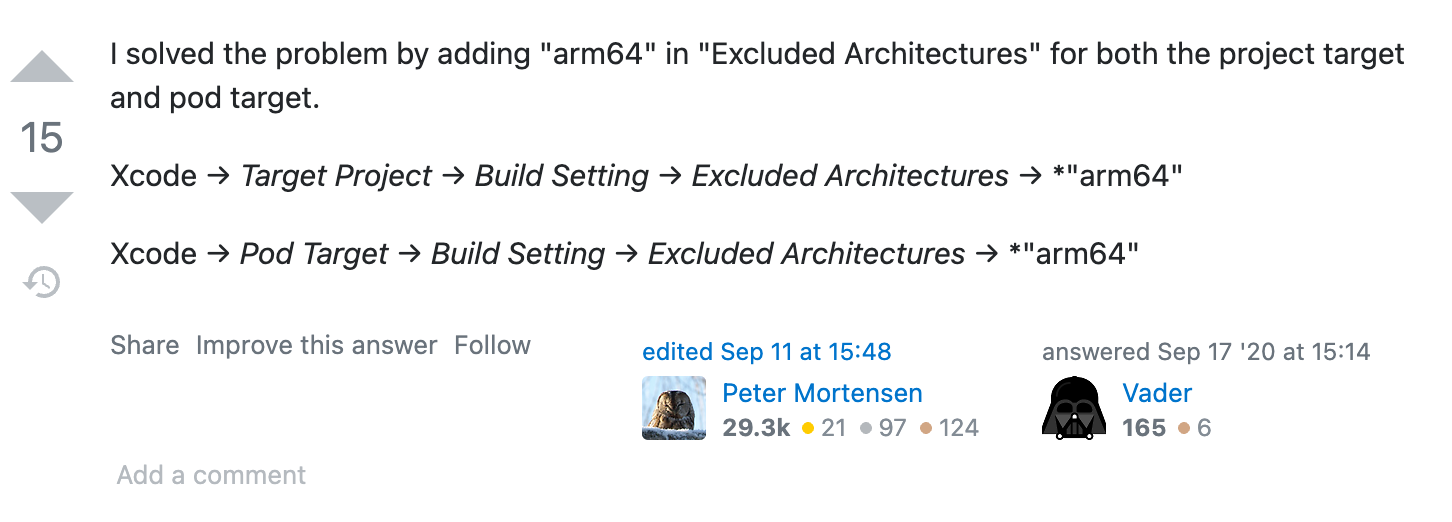Viewport: 1452px width, 522px height.
Task: Click Vader's 165 reputation score
Action: (1144, 429)
